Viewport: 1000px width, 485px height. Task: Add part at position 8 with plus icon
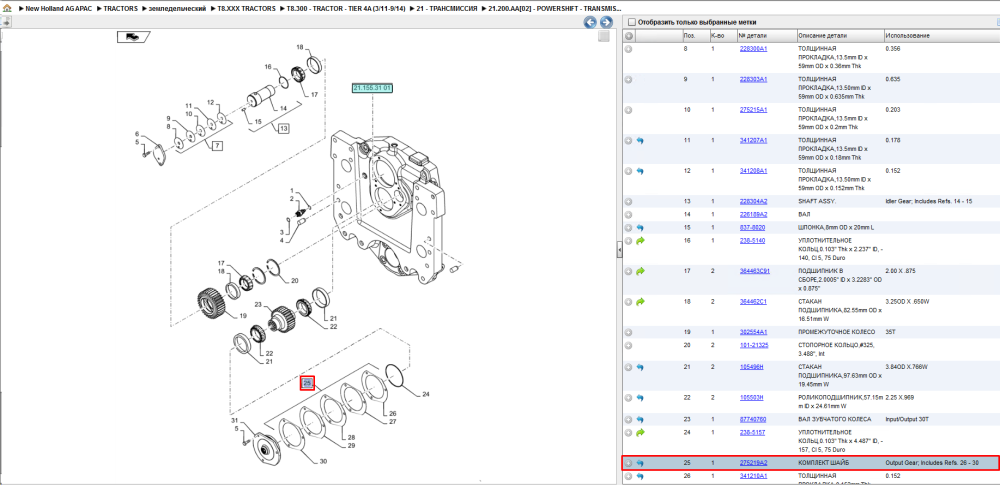coord(629,48)
